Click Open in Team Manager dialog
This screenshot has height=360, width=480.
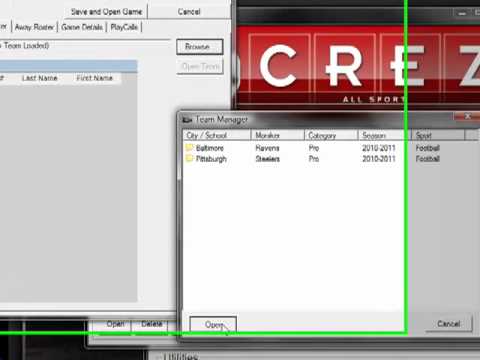click(213, 324)
